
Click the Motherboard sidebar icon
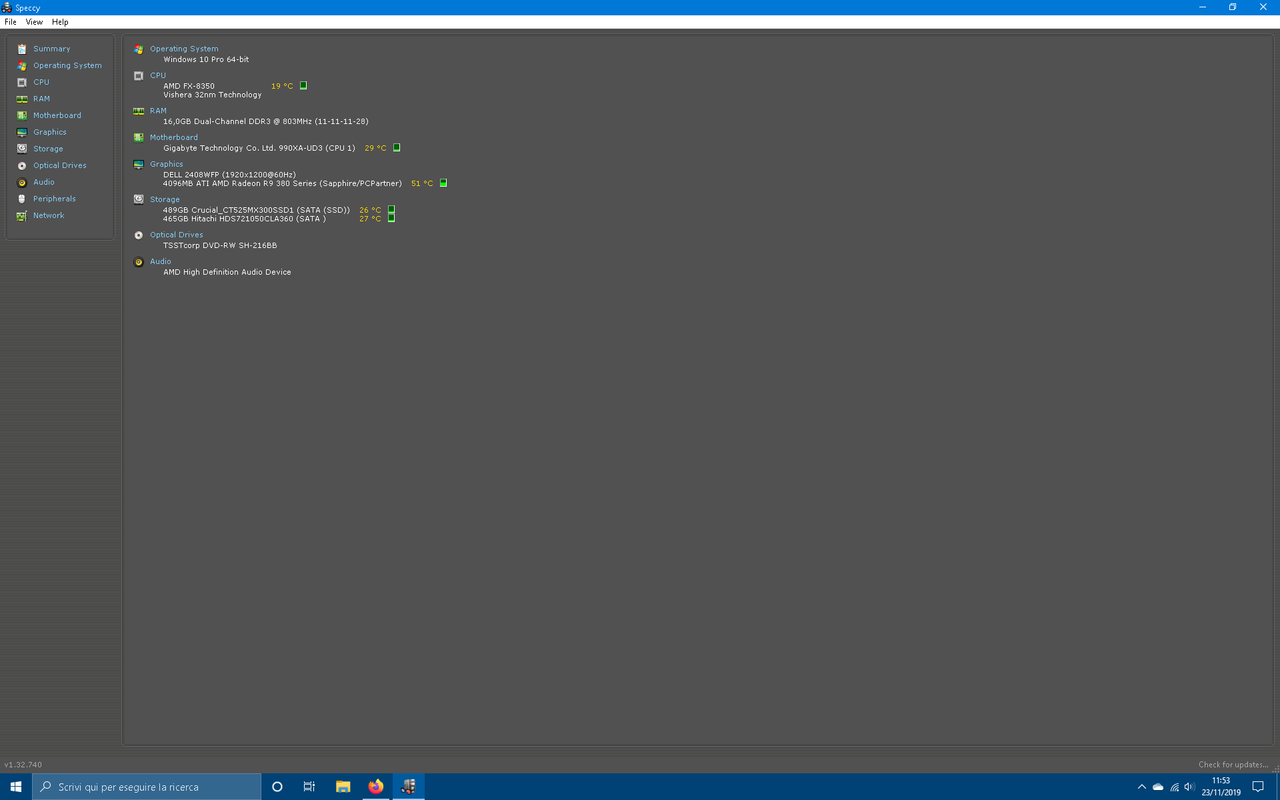pyautogui.click(x=22, y=115)
